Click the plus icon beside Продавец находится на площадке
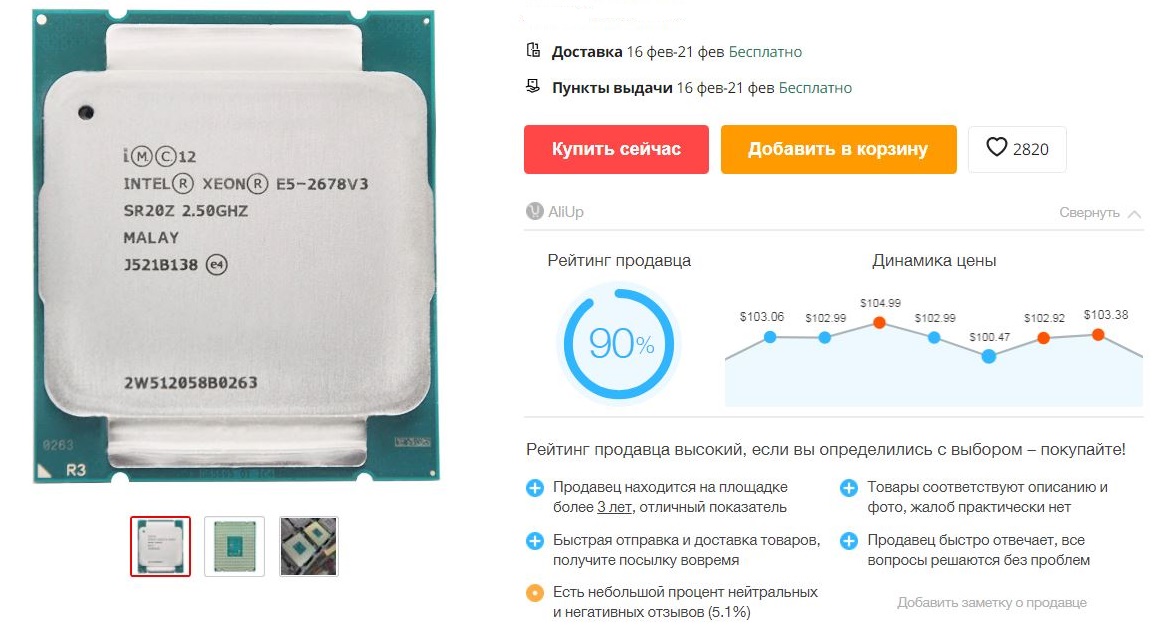1173x631 pixels. click(x=535, y=489)
